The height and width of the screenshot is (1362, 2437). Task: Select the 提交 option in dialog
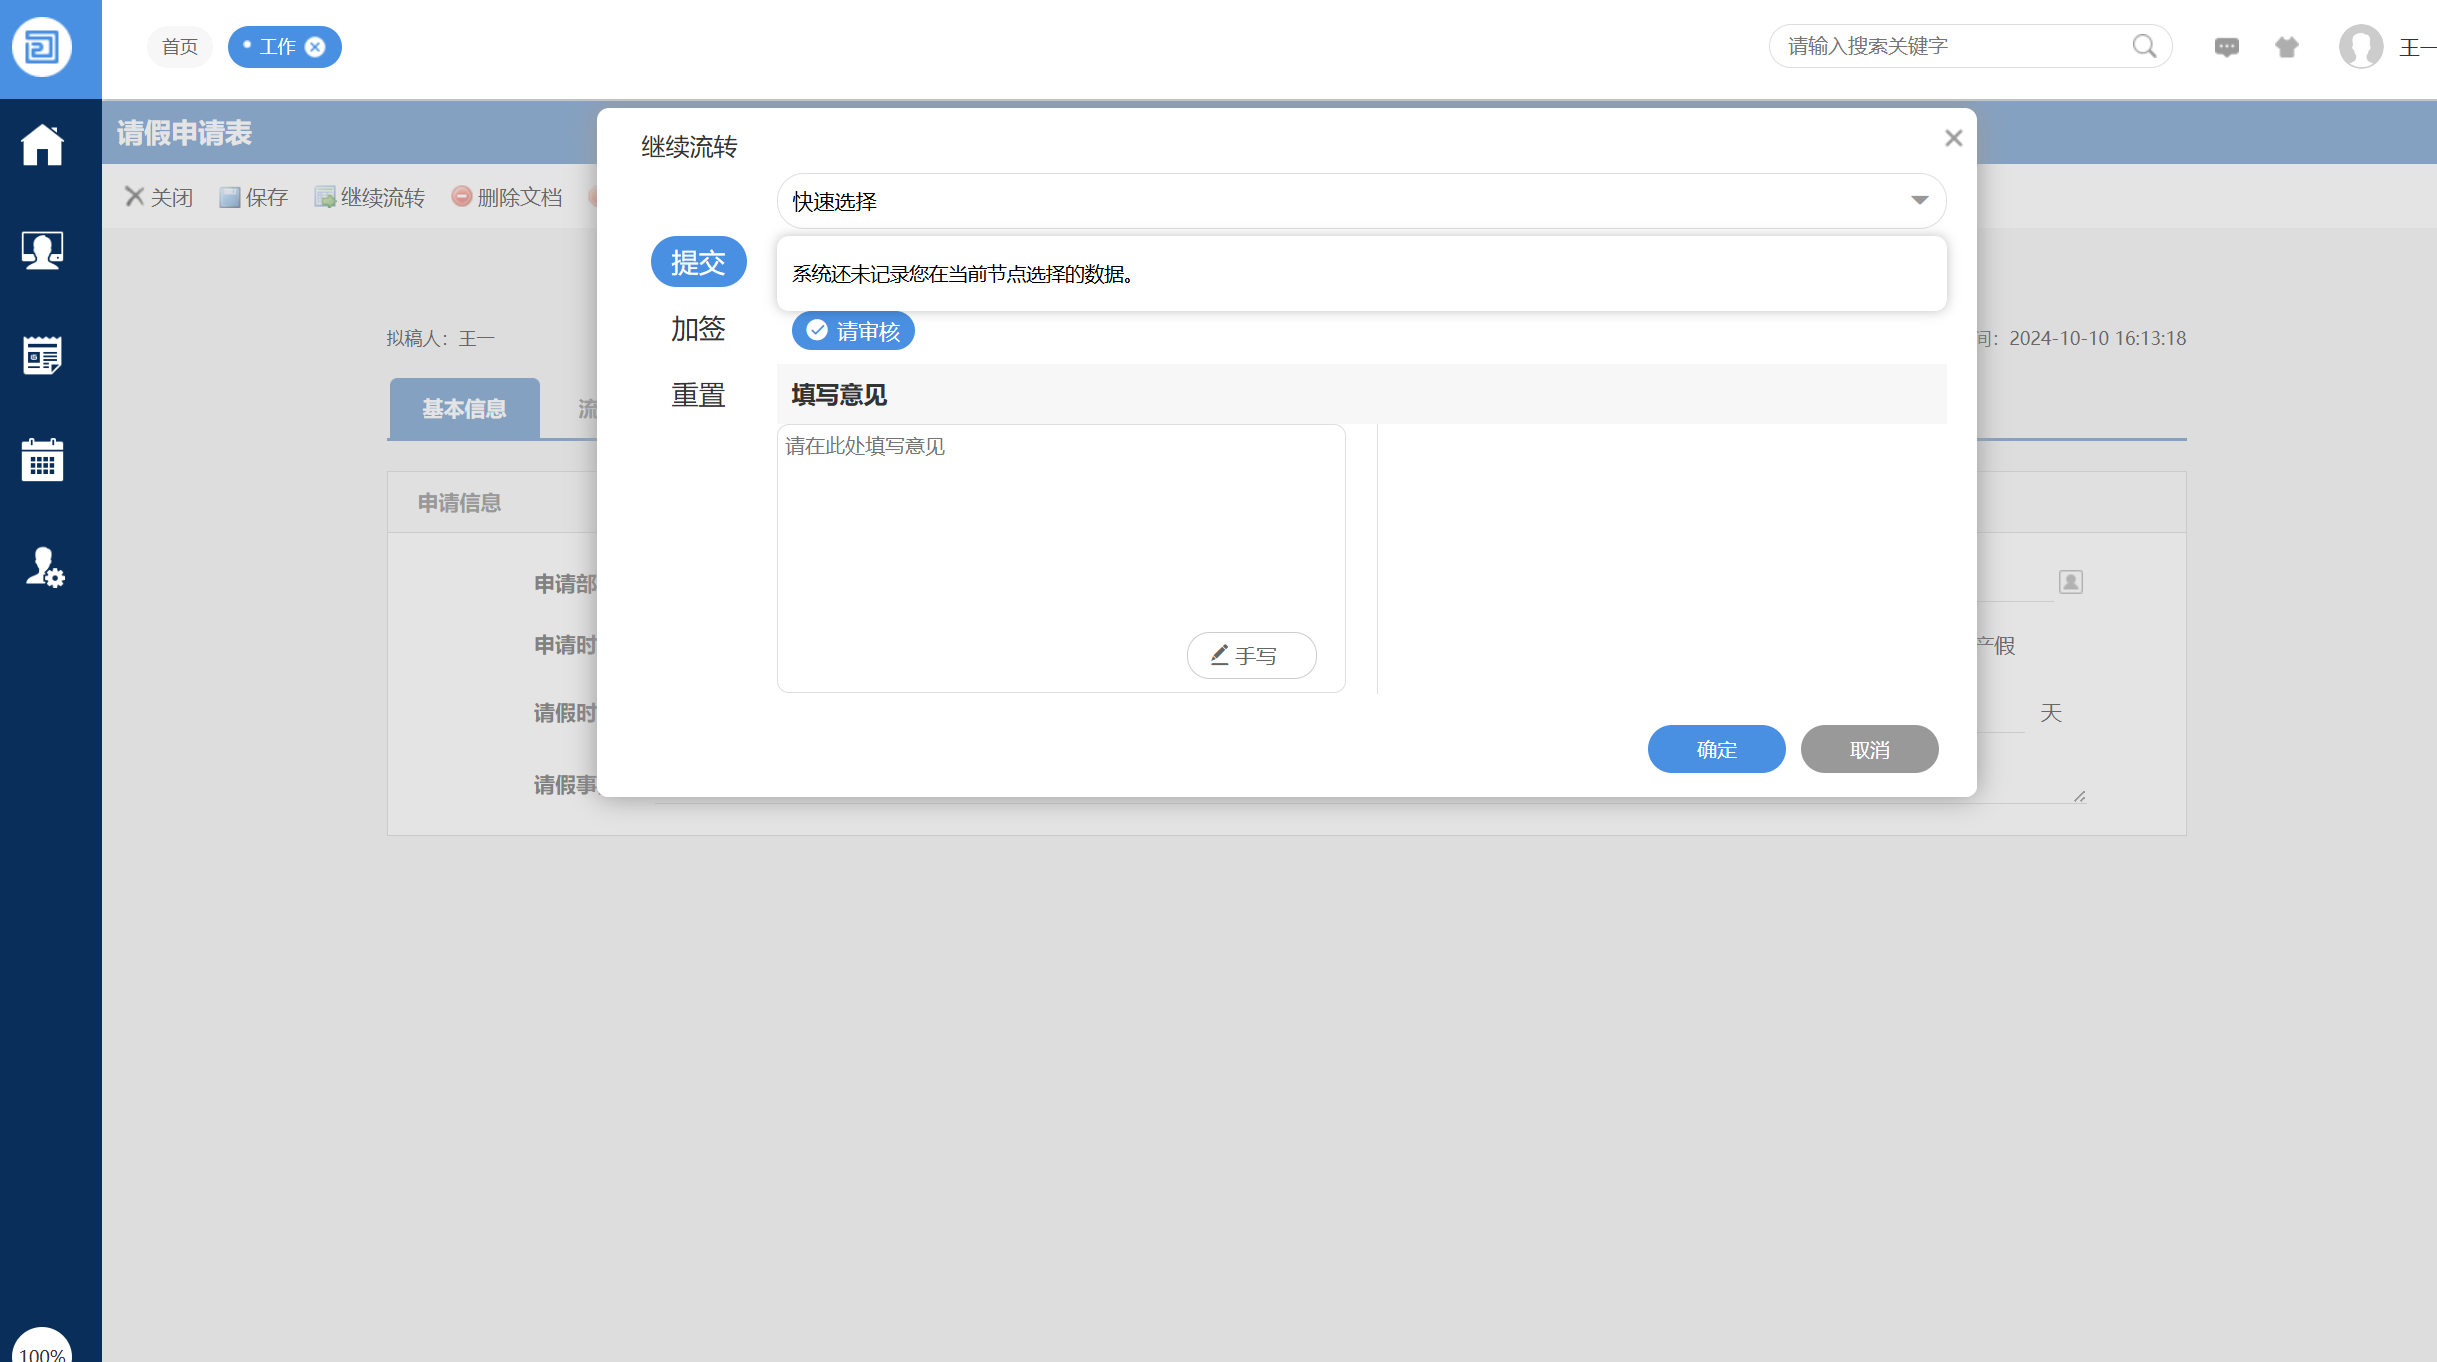(698, 262)
